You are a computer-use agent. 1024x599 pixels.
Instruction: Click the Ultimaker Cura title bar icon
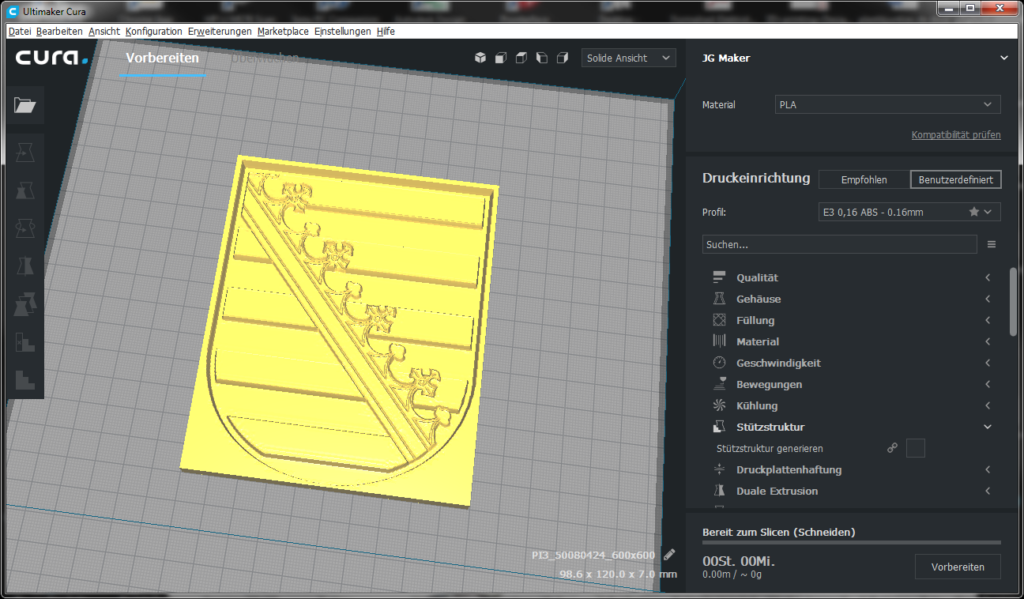12,11
